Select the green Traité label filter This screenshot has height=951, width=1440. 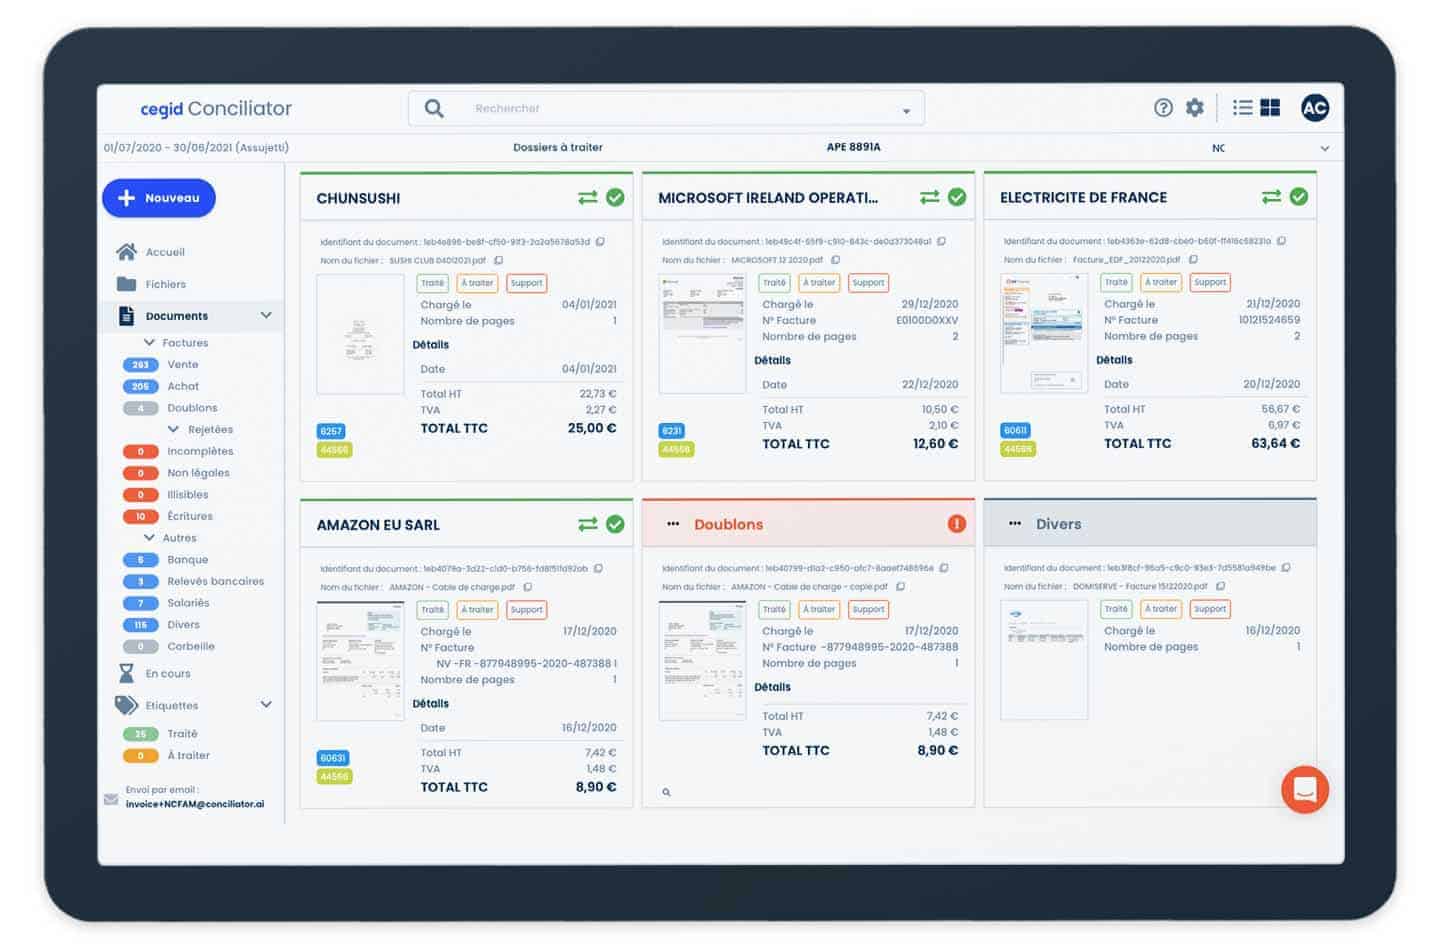point(182,734)
